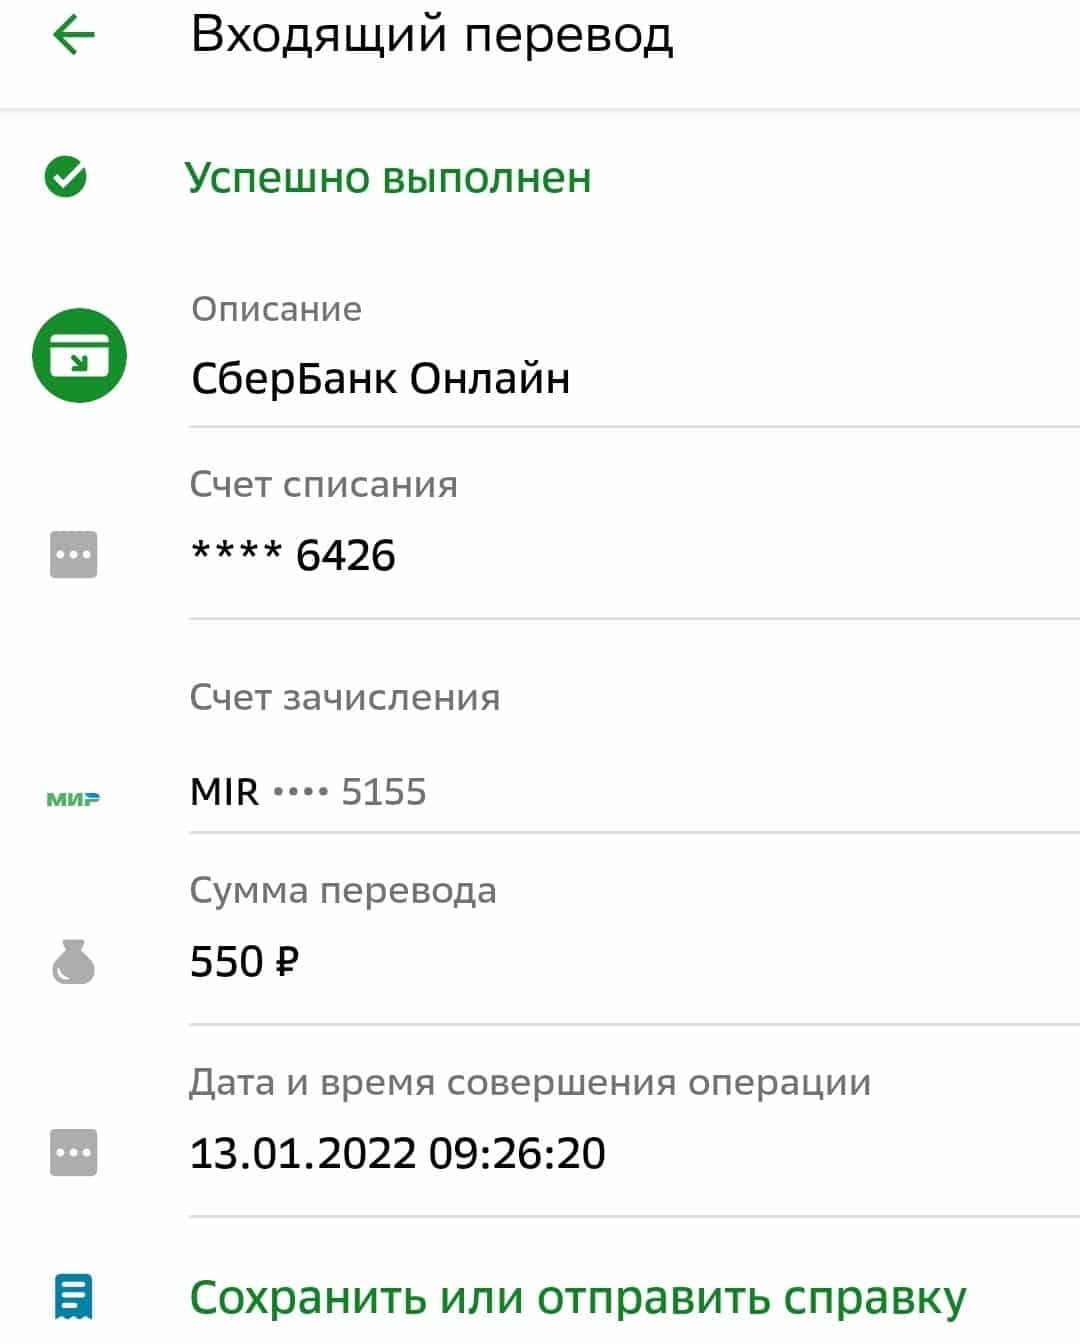Click the debit account number **** 6426
The image size is (1080, 1344).
tap(293, 555)
